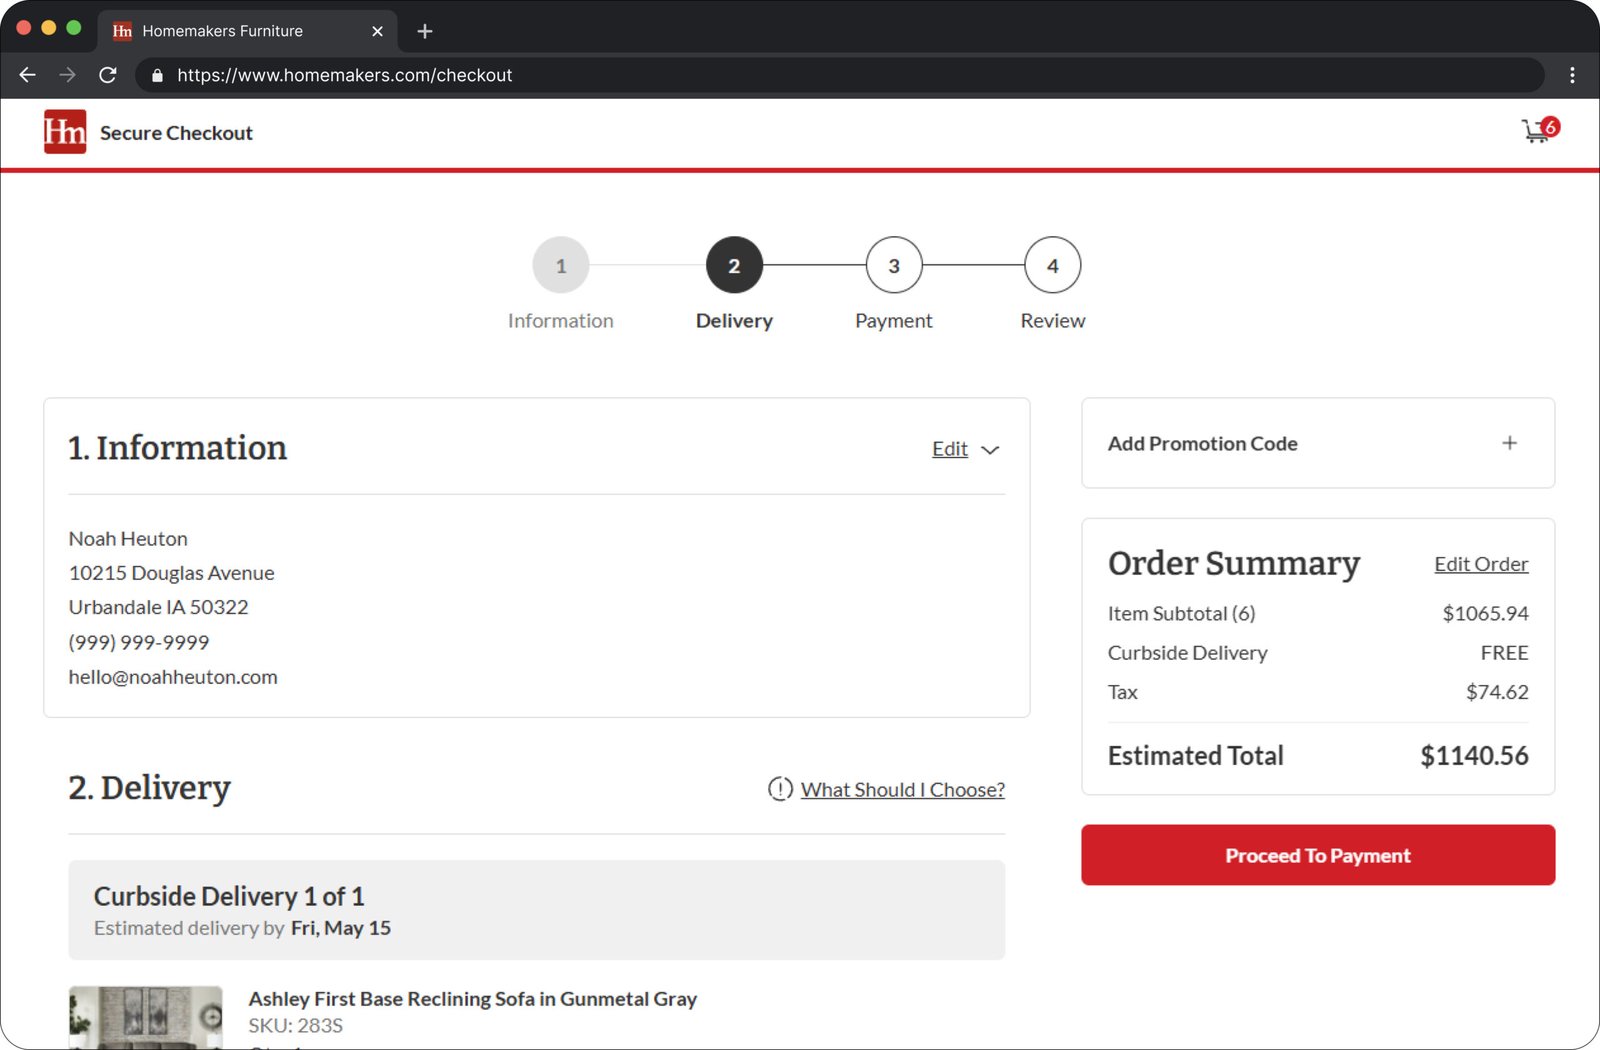The width and height of the screenshot is (1600, 1050).
Task: Open What Should I Choose? link
Action: click(902, 790)
